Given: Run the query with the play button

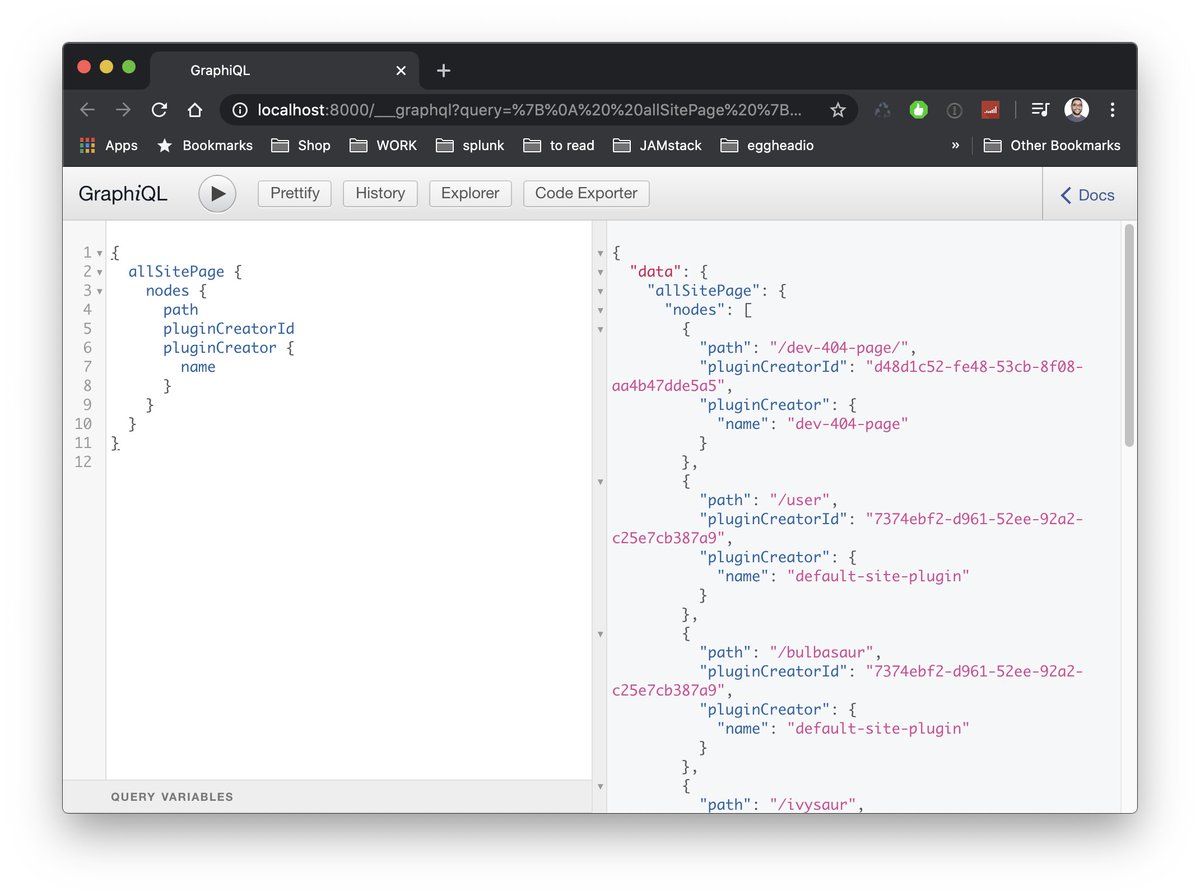Looking at the screenshot, I should click(217, 194).
